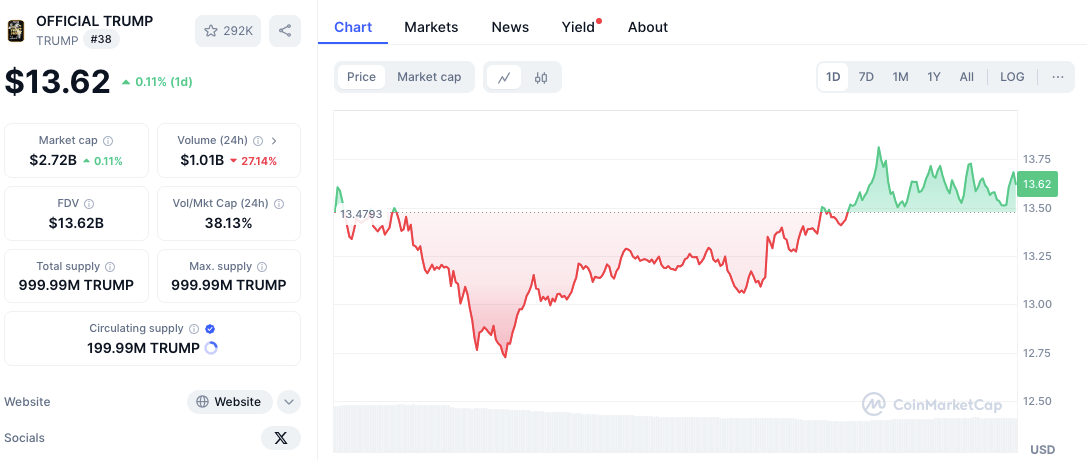The image size is (1087, 460).
Task: Show Vol/Mkt Cap (24h) info icon
Action: coord(279,204)
